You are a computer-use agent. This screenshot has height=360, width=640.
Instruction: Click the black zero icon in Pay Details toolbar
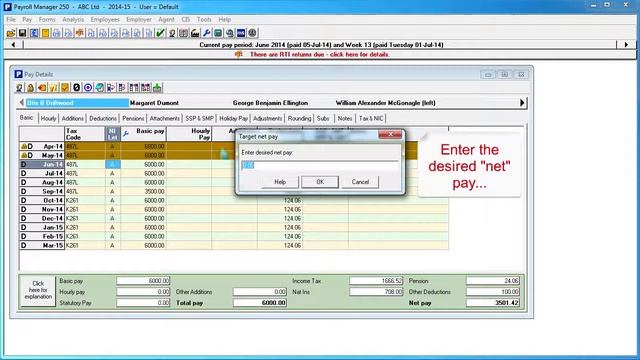76,87
